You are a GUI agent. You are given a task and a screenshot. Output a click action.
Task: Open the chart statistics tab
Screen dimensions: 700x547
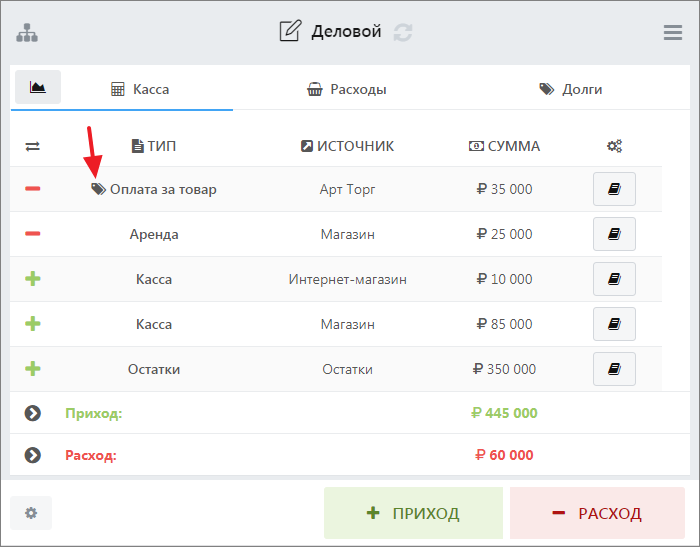point(38,88)
